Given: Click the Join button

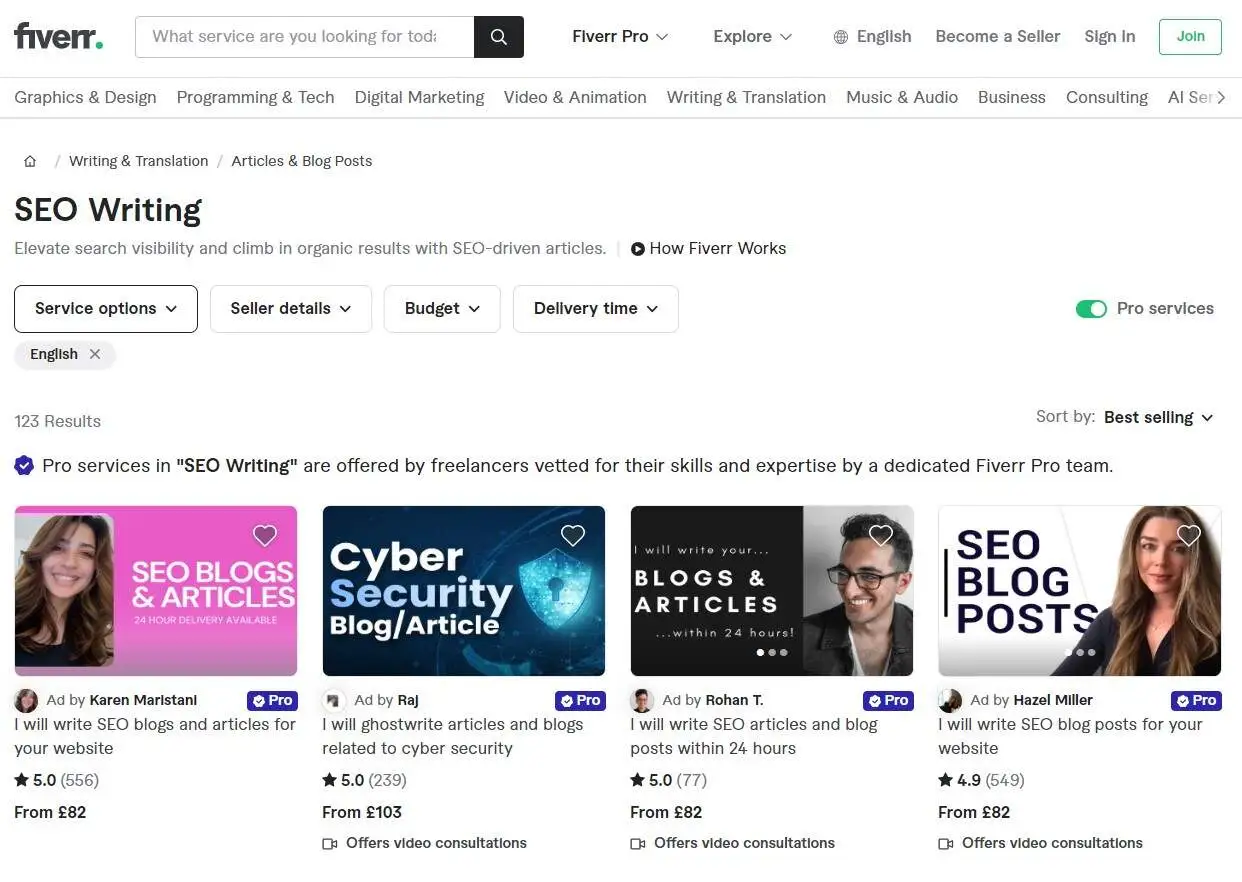Looking at the screenshot, I should pos(1190,37).
